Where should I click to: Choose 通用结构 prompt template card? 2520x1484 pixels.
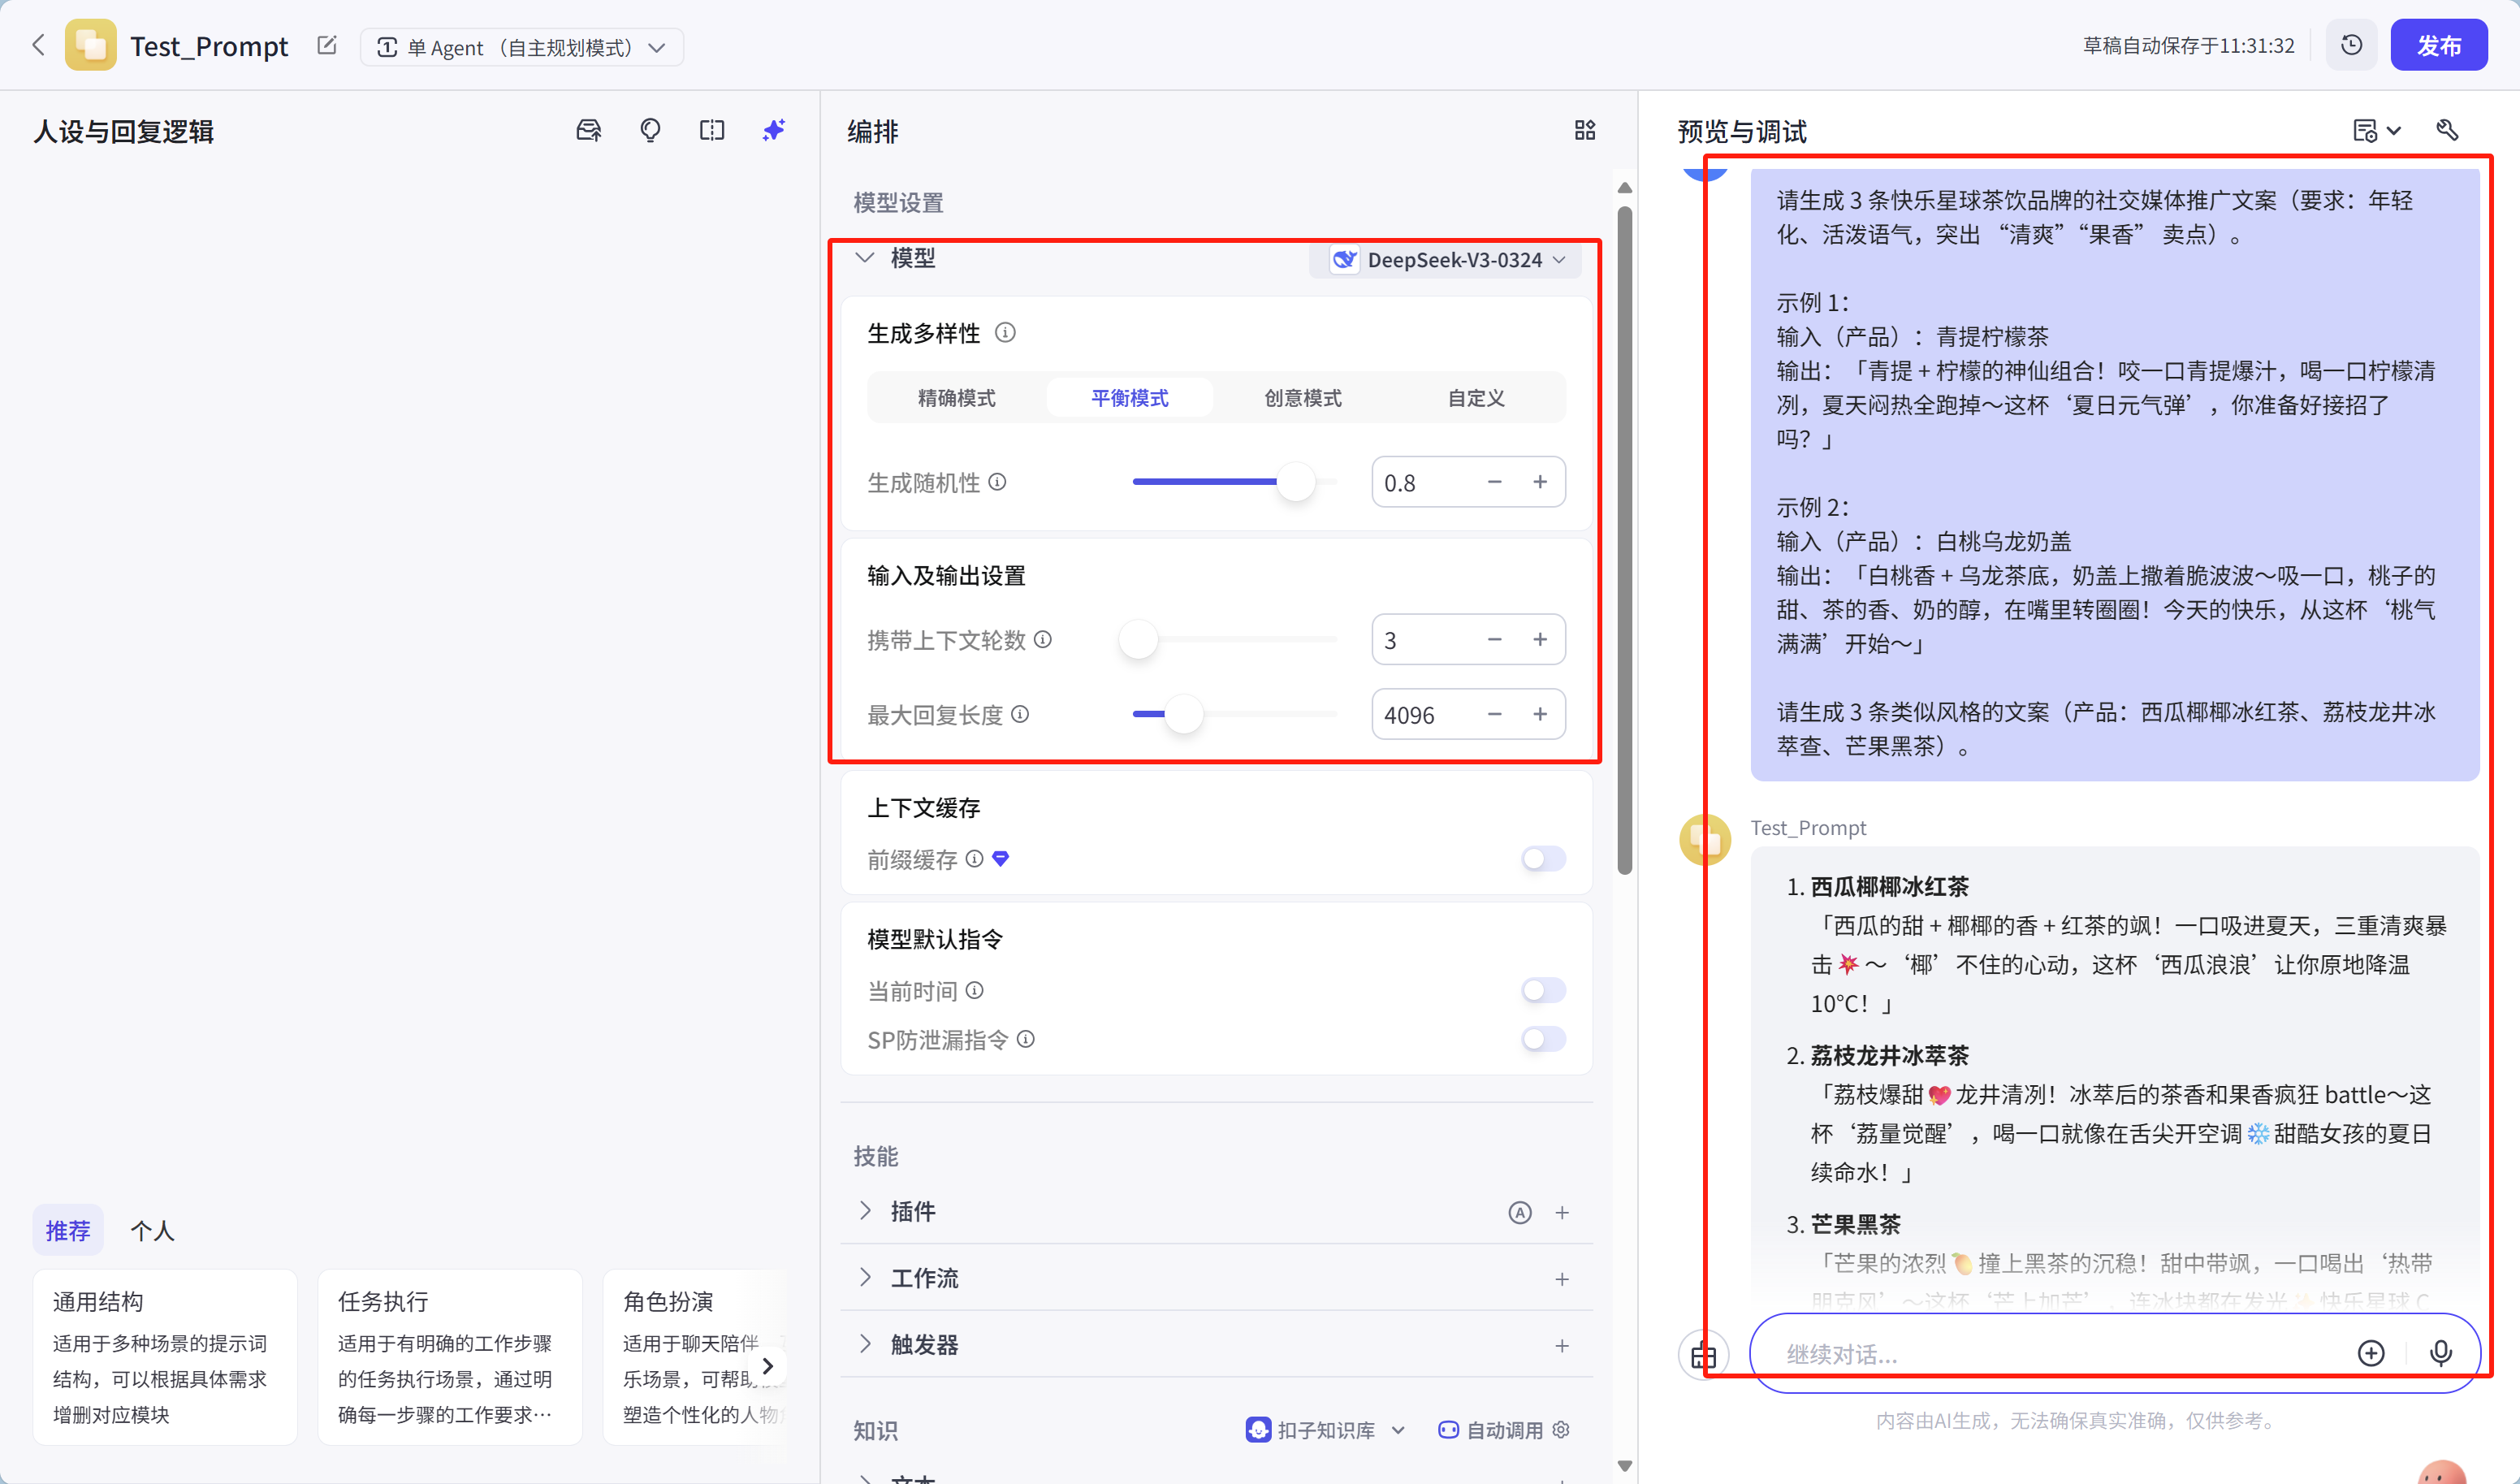click(165, 1357)
